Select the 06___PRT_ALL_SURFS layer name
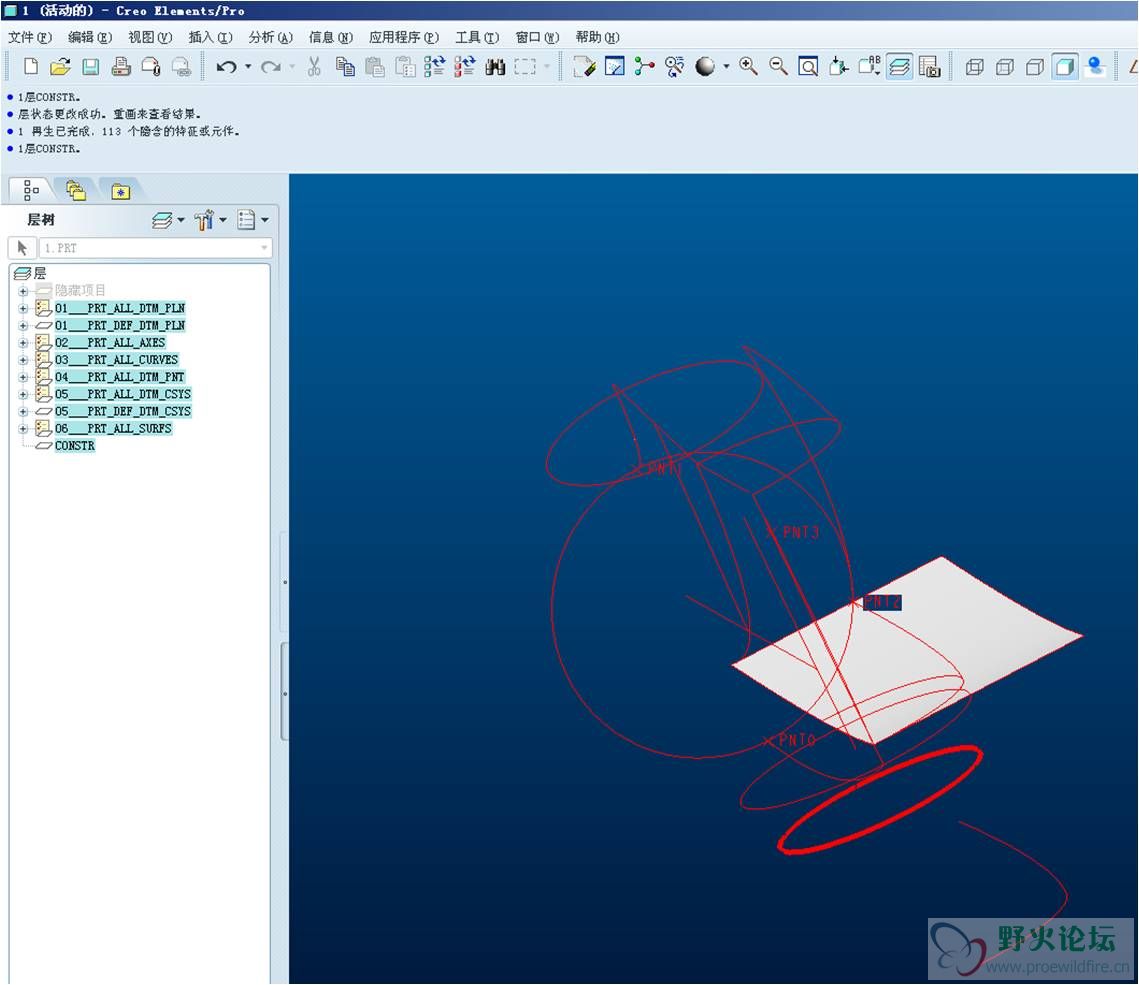The height and width of the screenshot is (985, 1139). click(x=113, y=429)
